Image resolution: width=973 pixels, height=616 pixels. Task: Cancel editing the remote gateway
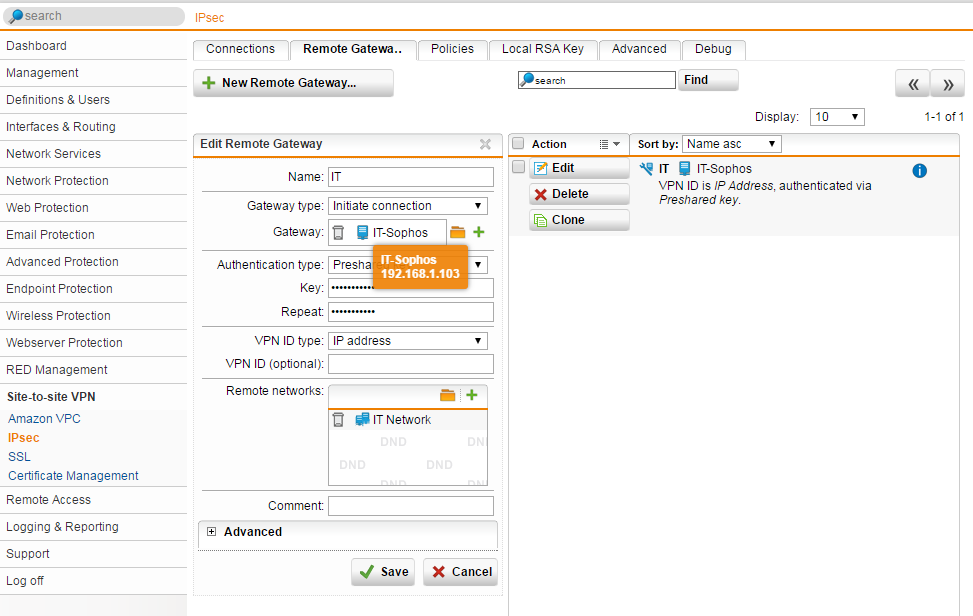pos(460,572)
